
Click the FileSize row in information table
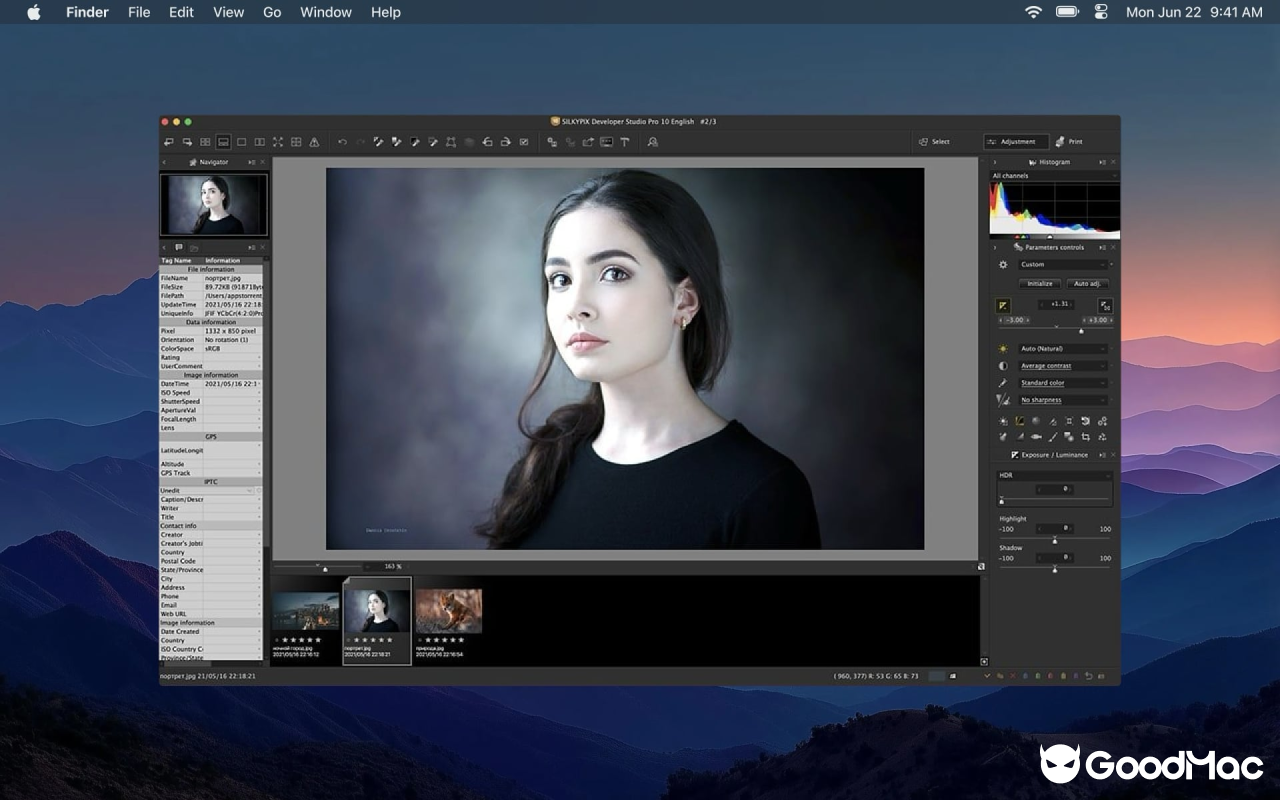point(211,287)
